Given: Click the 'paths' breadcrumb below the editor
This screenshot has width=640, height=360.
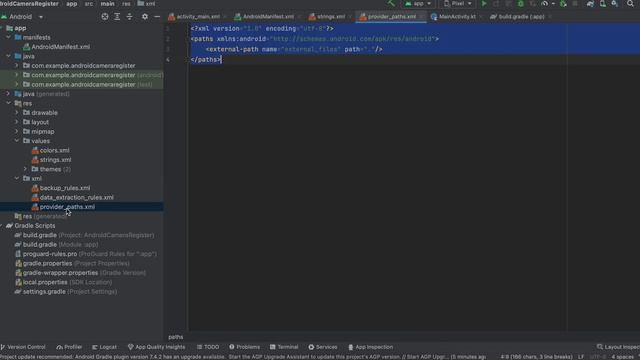Looking at the screenshot, I should [176, 337].
